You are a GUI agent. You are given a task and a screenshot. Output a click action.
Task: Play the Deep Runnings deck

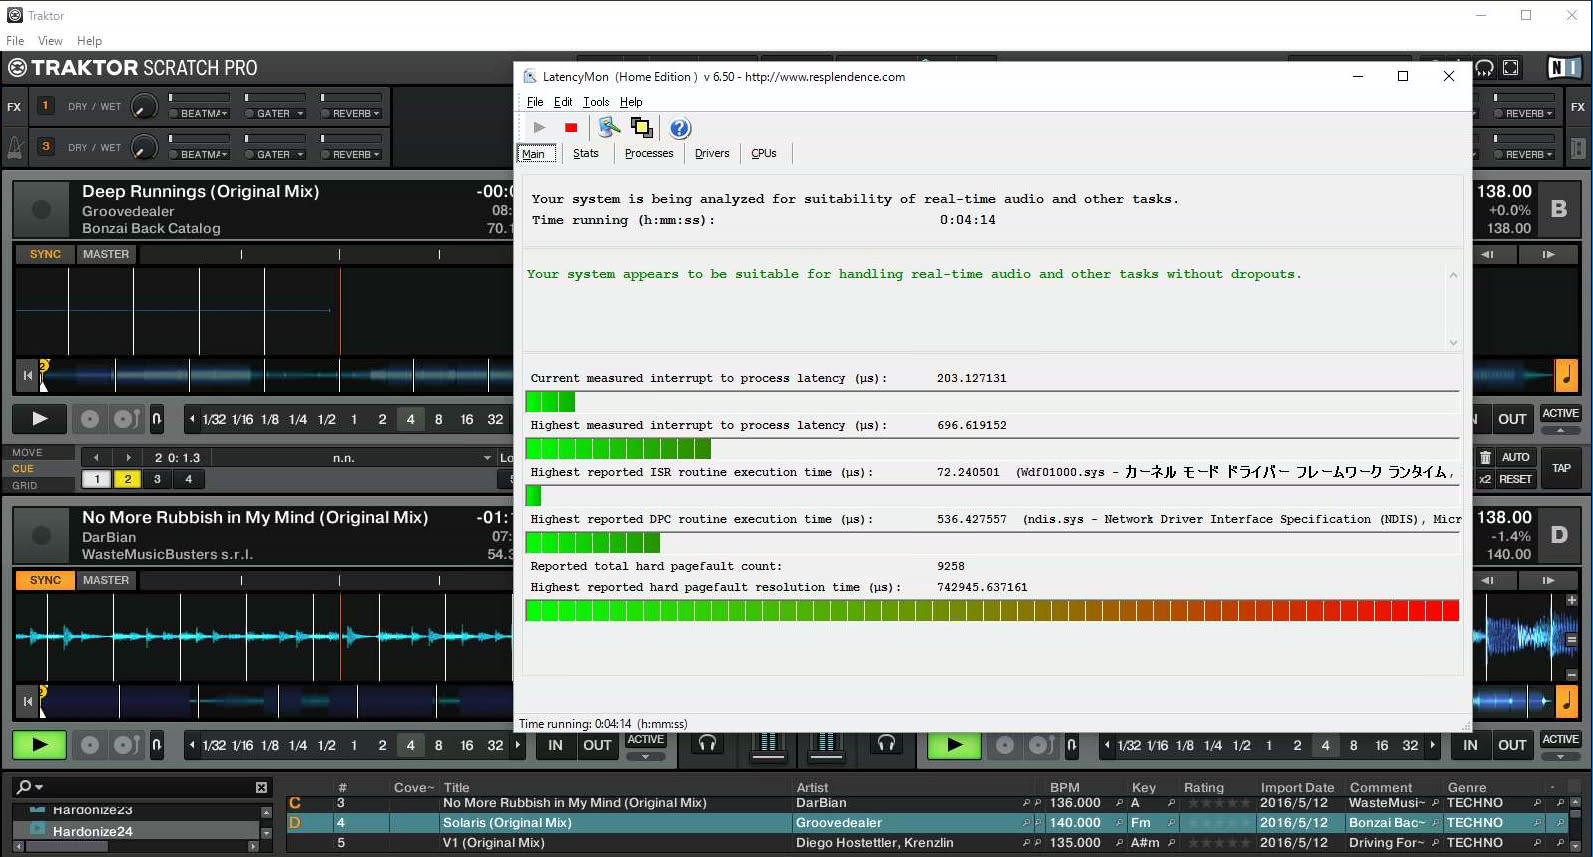(39, 419)
